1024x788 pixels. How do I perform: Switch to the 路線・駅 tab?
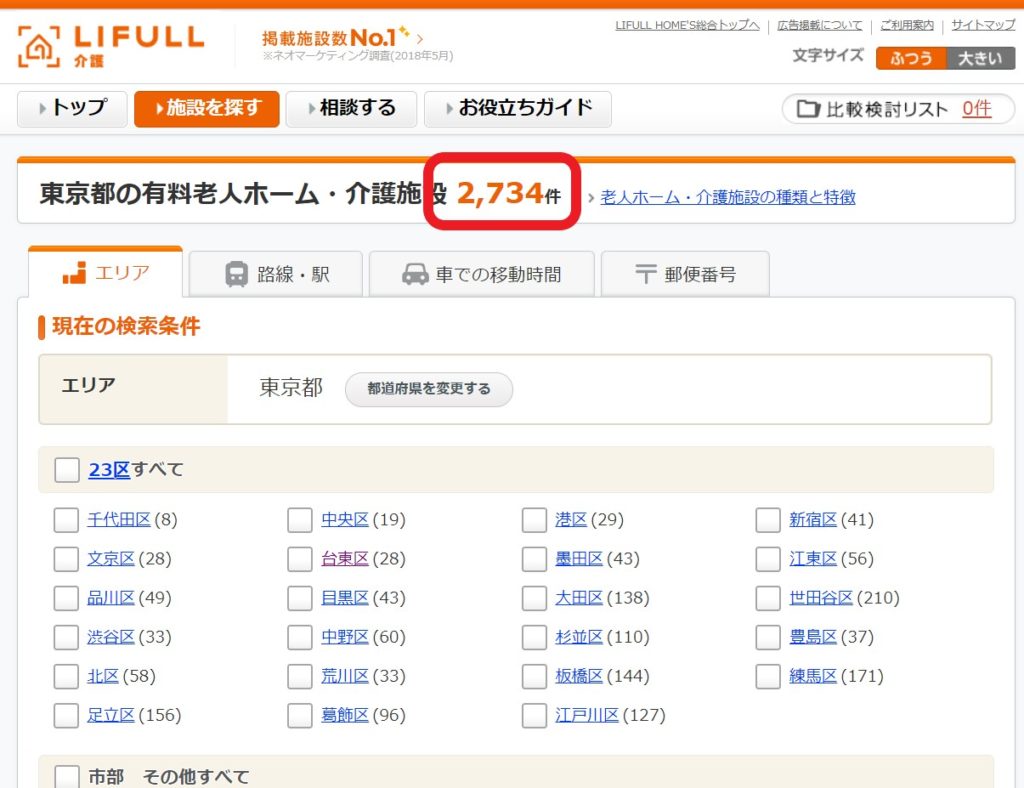tap(276, 274)
